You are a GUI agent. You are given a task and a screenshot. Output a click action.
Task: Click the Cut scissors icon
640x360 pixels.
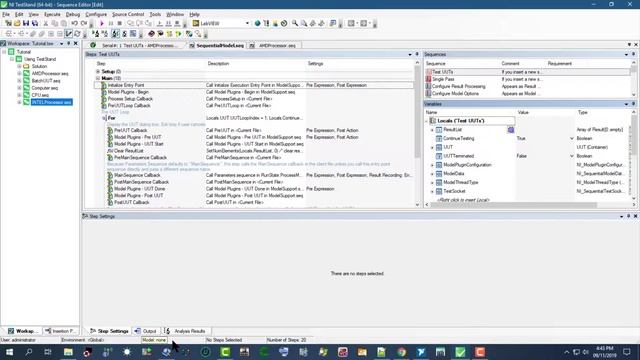point(46,23)
